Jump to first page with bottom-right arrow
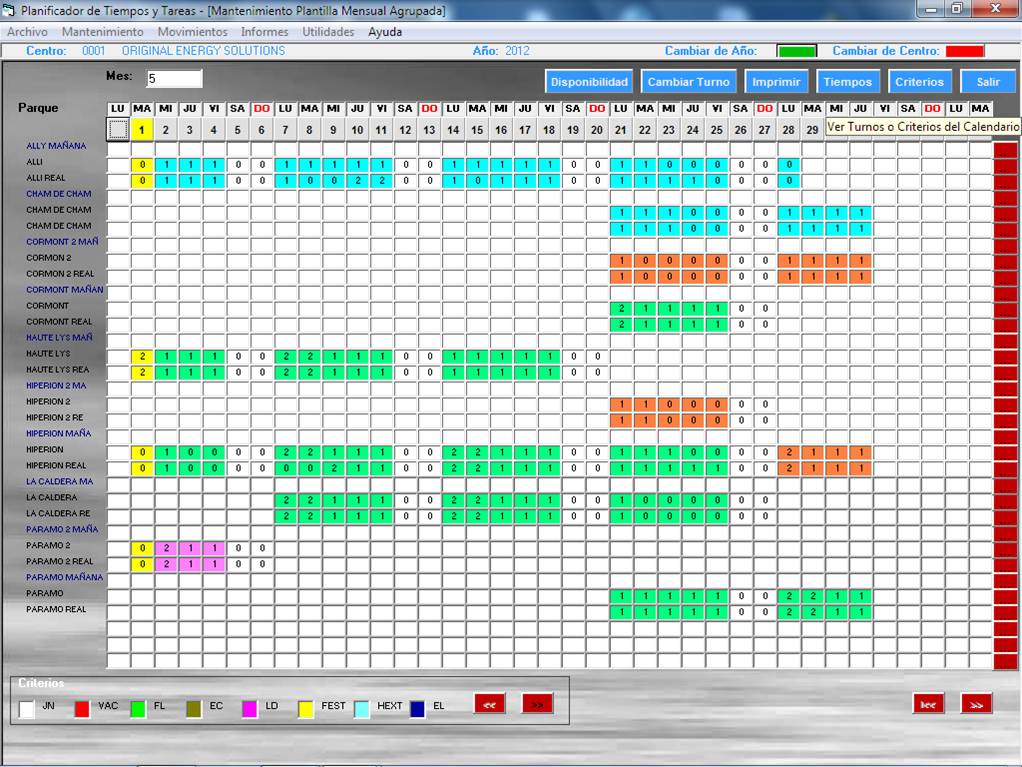The image size is (1022, 767). [x=928, y=704]
